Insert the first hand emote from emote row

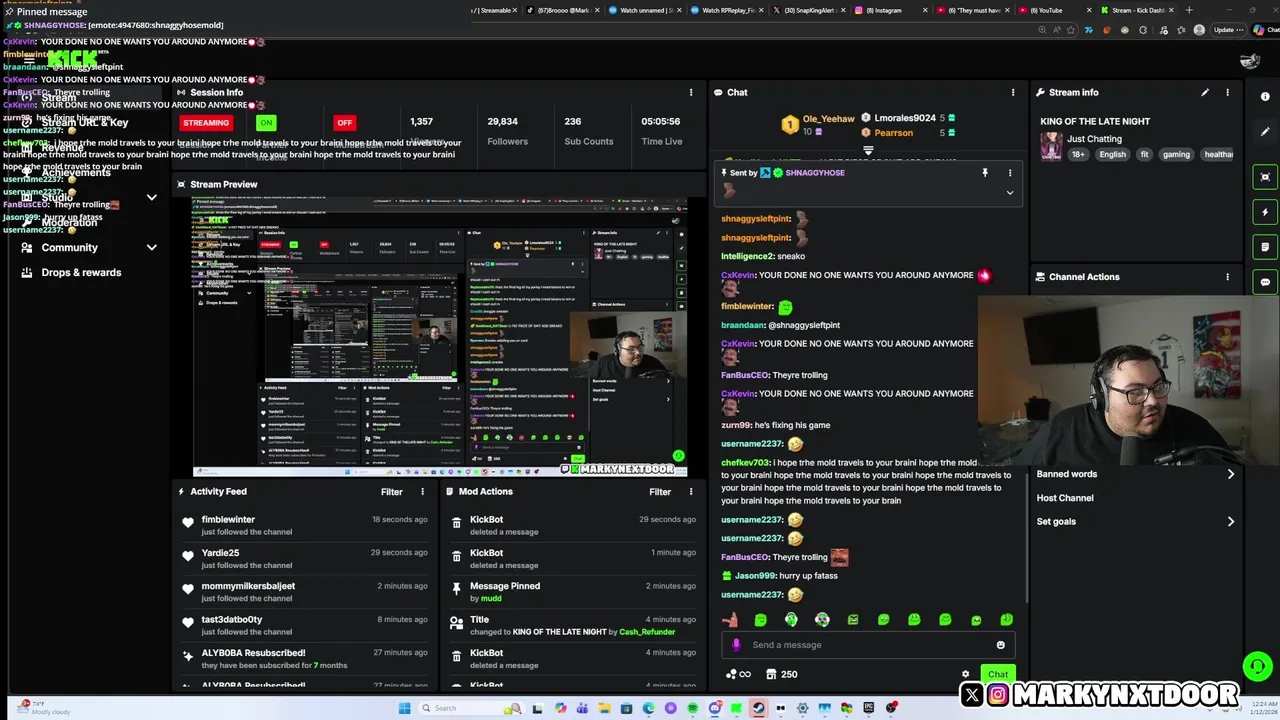(x=730, y=620)
